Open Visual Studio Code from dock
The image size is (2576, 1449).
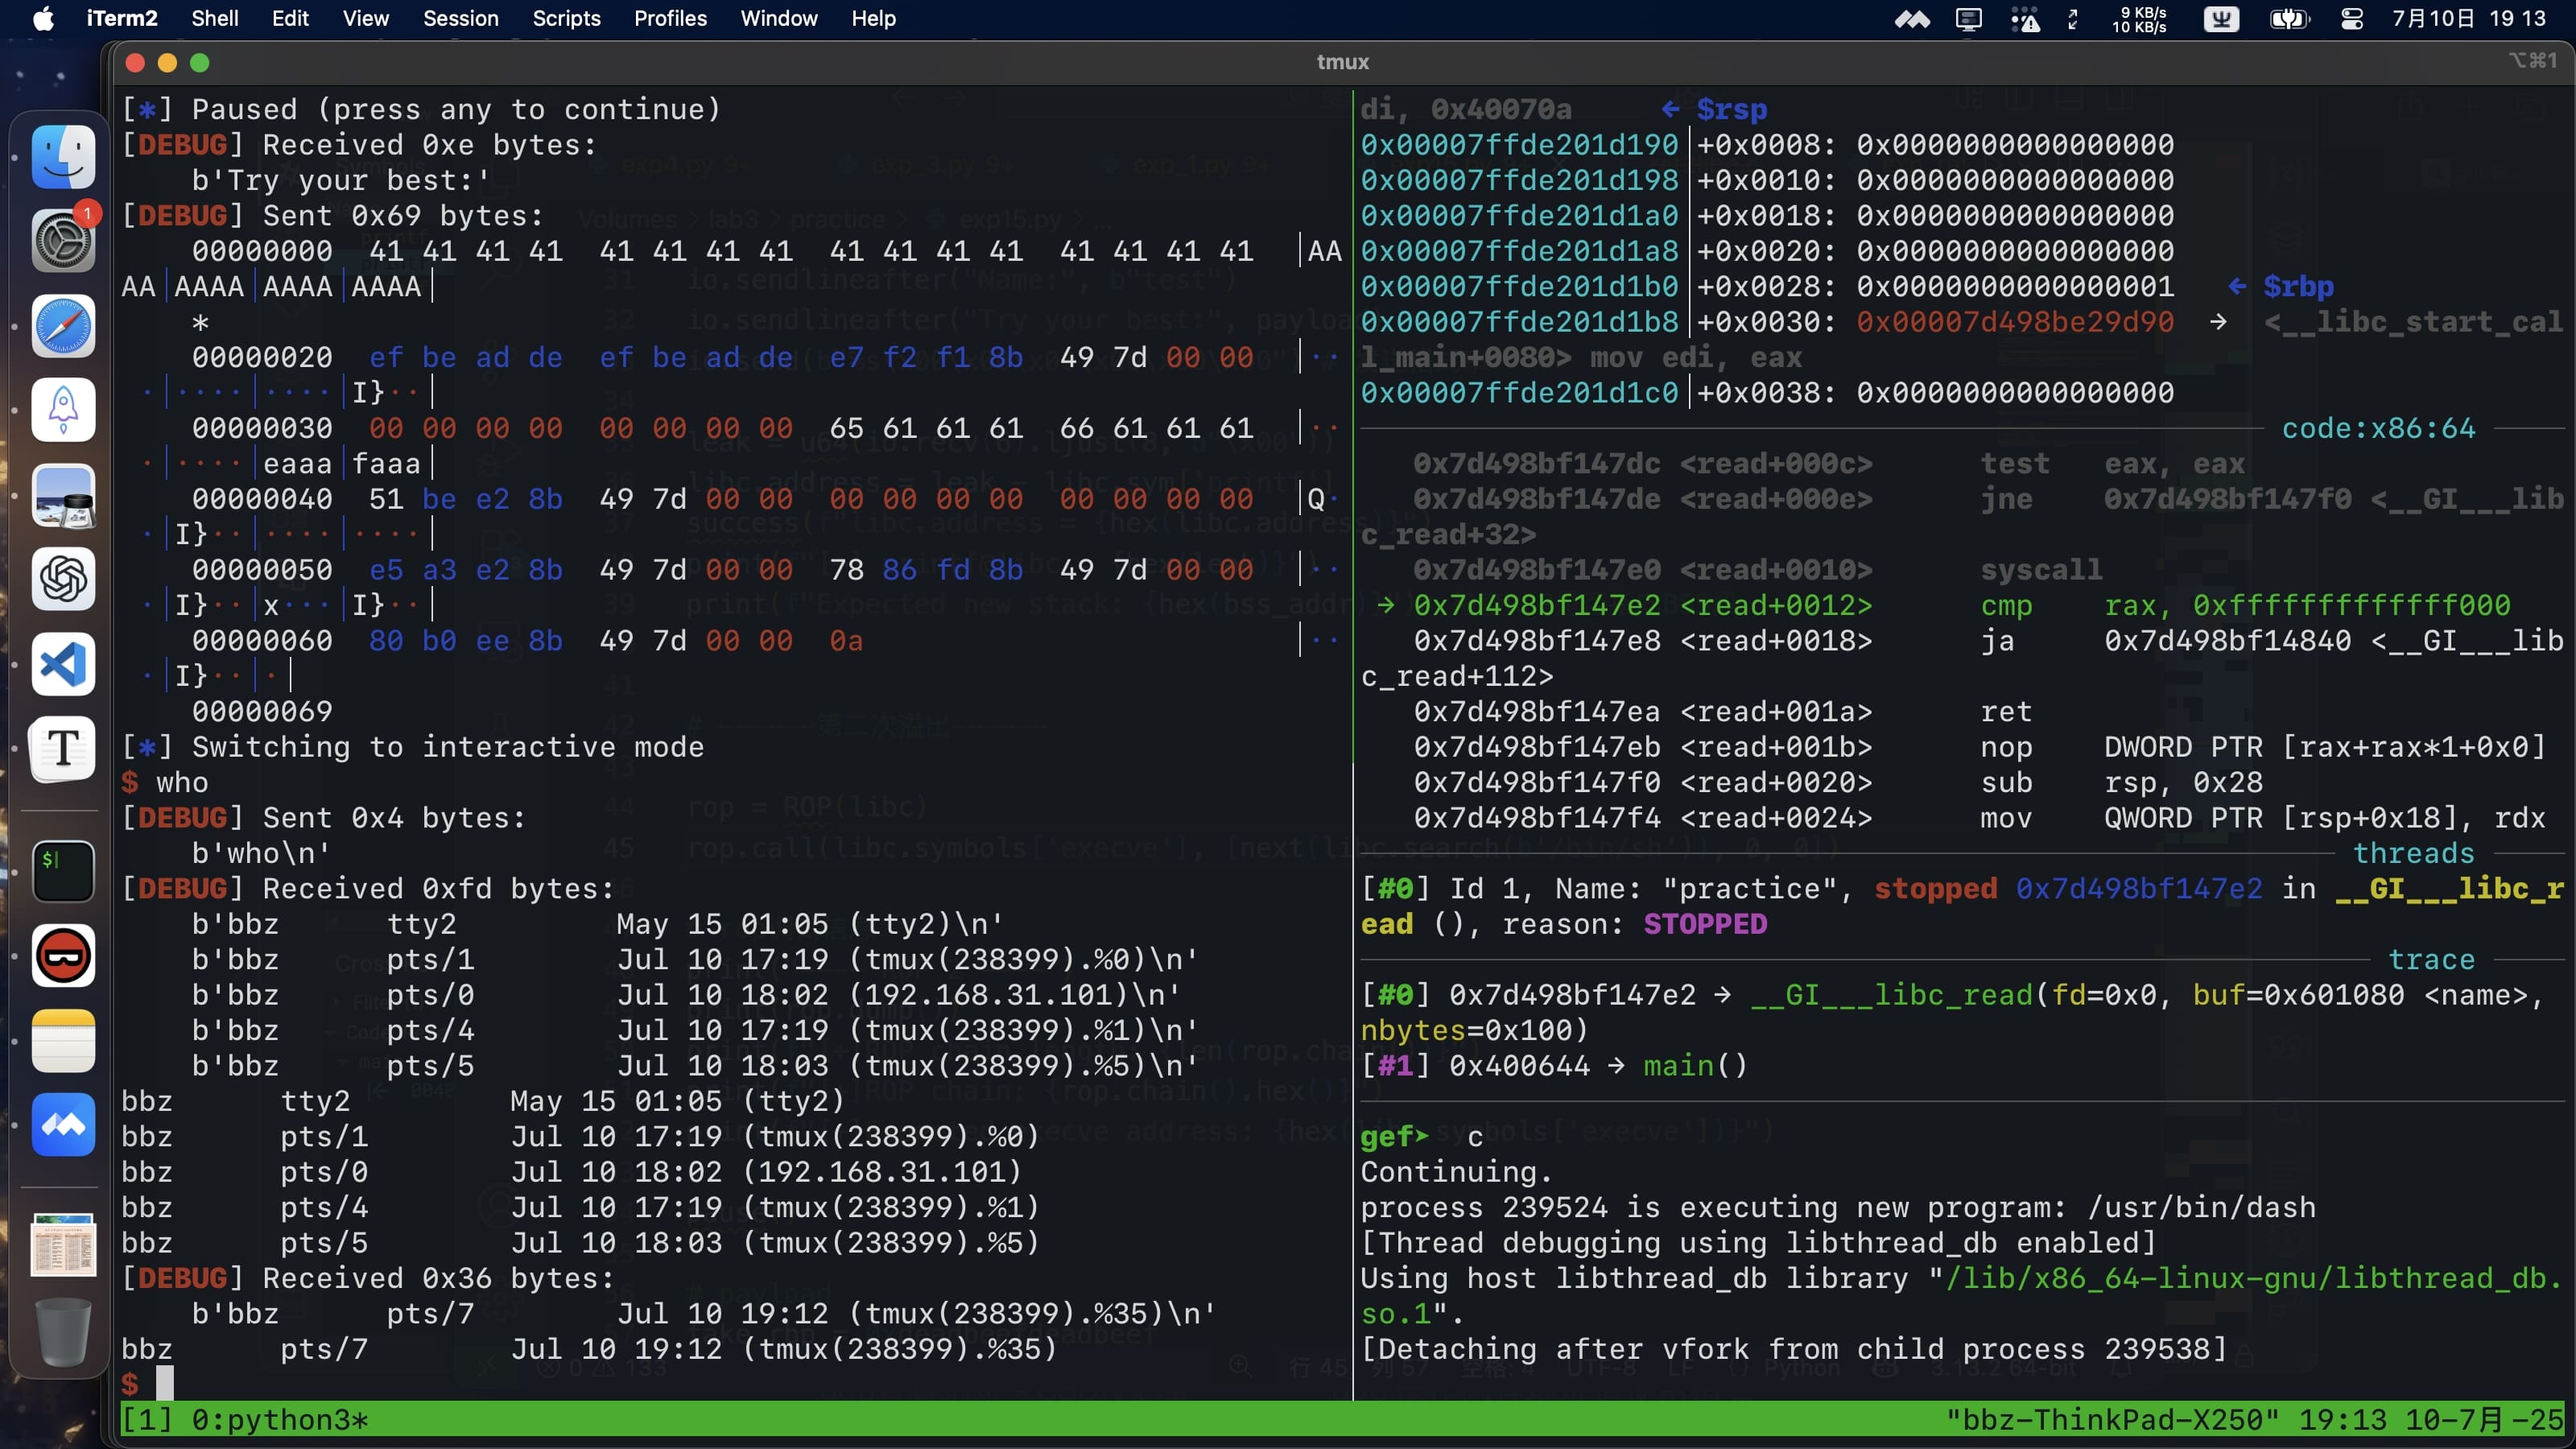[x=63, y=664]
